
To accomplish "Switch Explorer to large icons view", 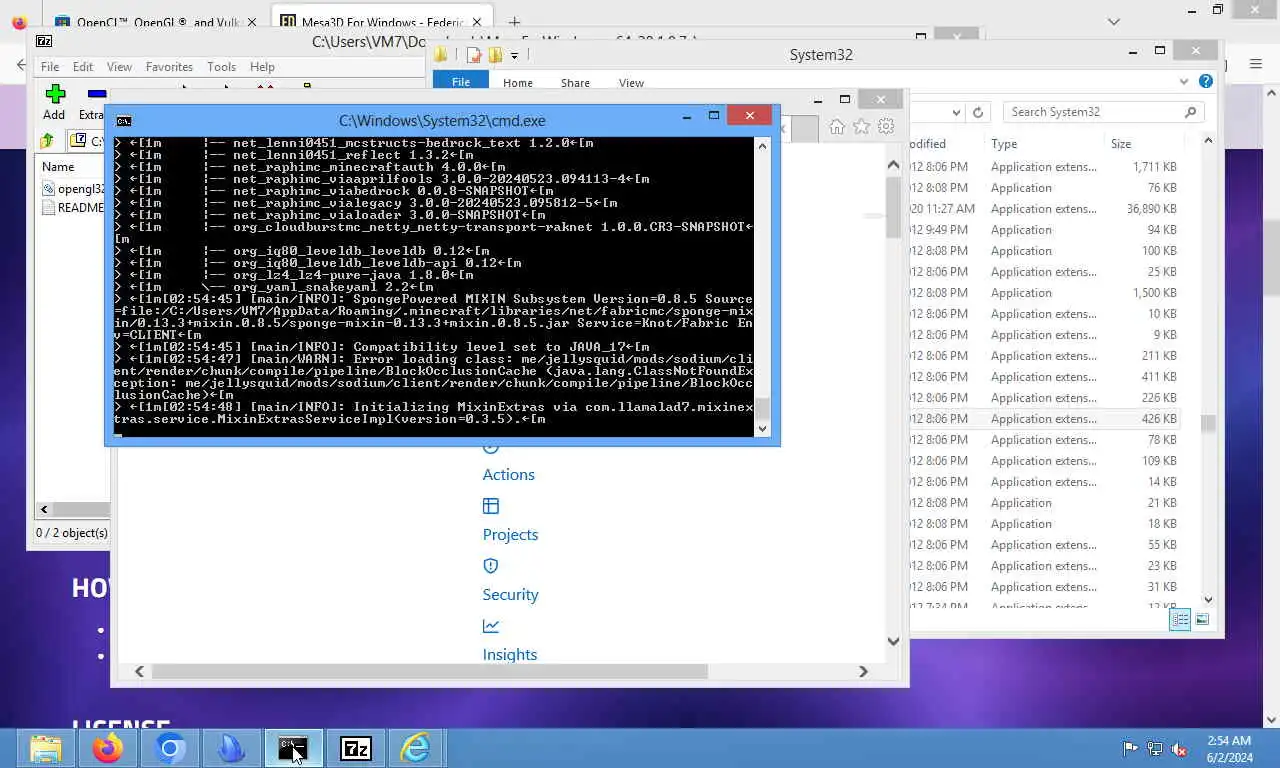I will [1202, 620].
